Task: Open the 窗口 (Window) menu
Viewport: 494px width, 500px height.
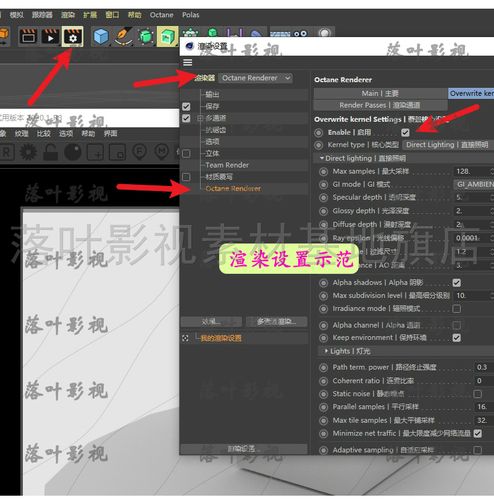Action: pyautogui.click(x=112, y=15)
